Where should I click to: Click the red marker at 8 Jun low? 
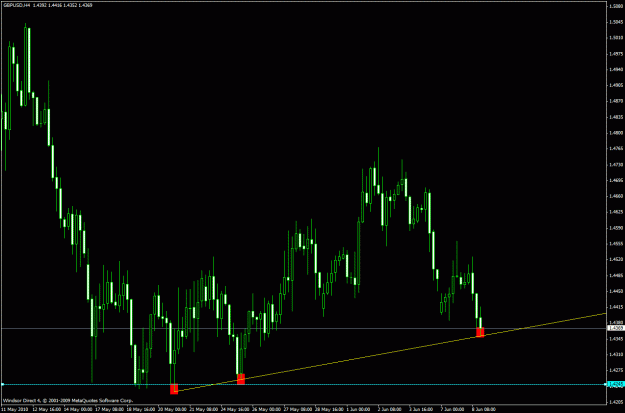(480, 332)
